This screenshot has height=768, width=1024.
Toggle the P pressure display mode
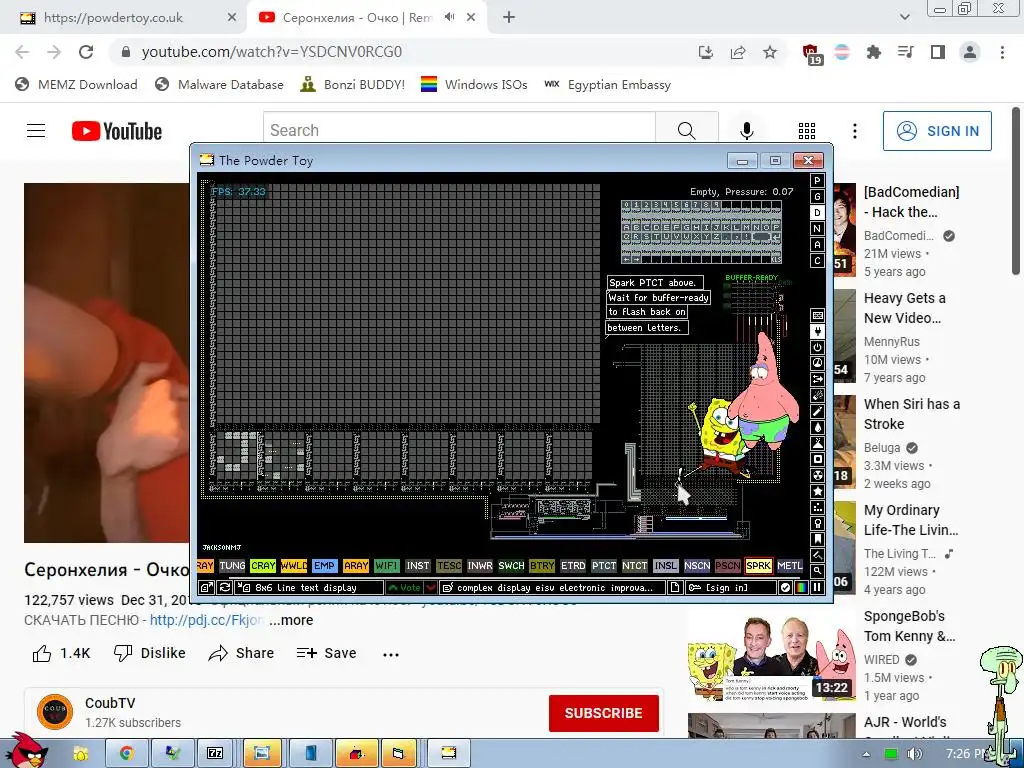[x=817, y=181]
